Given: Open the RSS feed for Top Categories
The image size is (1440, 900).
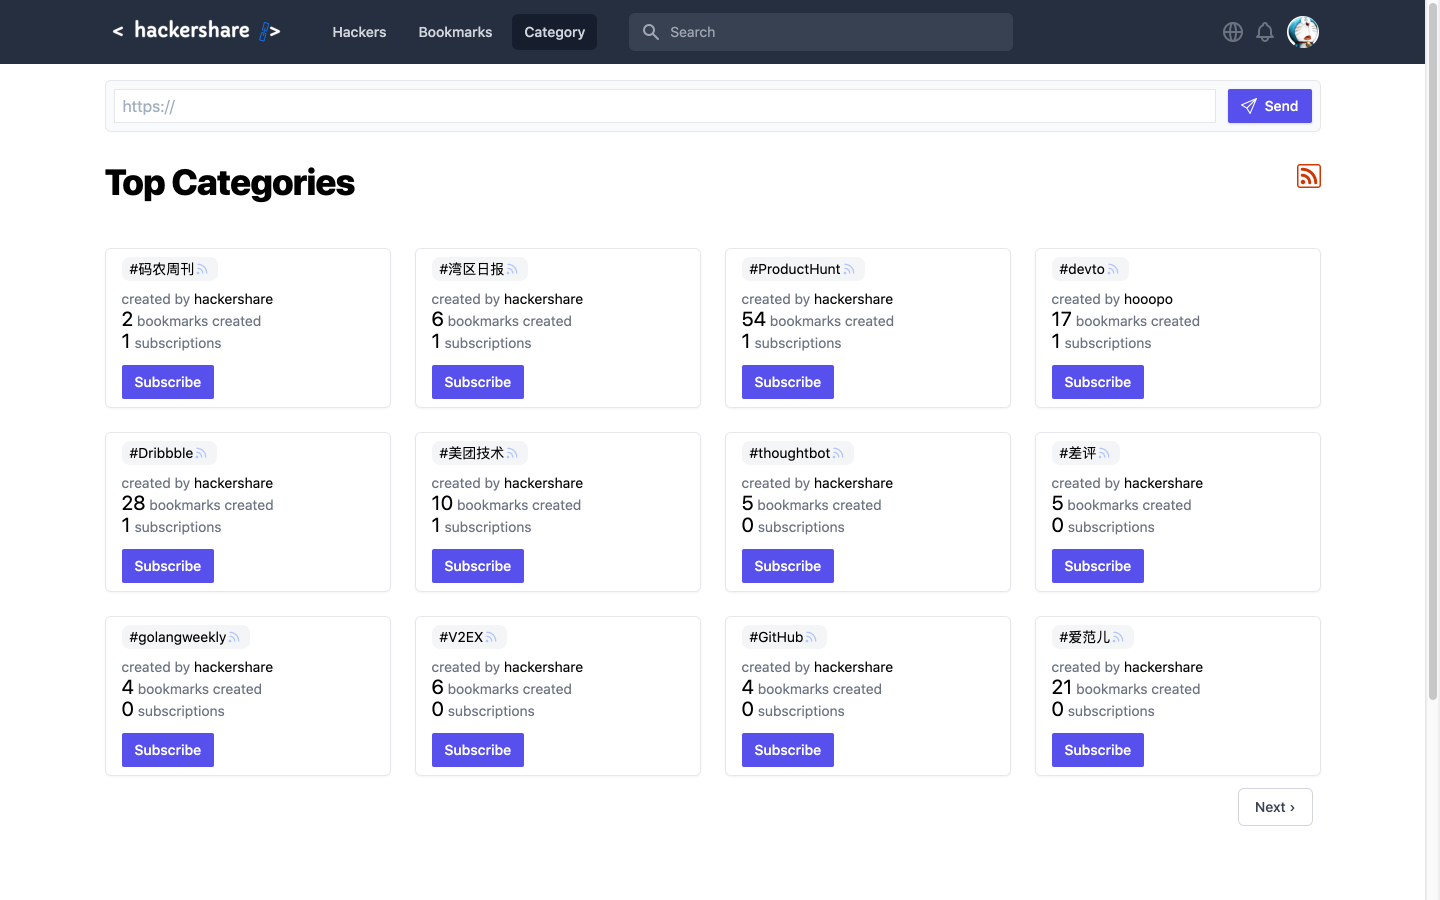Looking at the screenshot, I should tap(1309, 175).
